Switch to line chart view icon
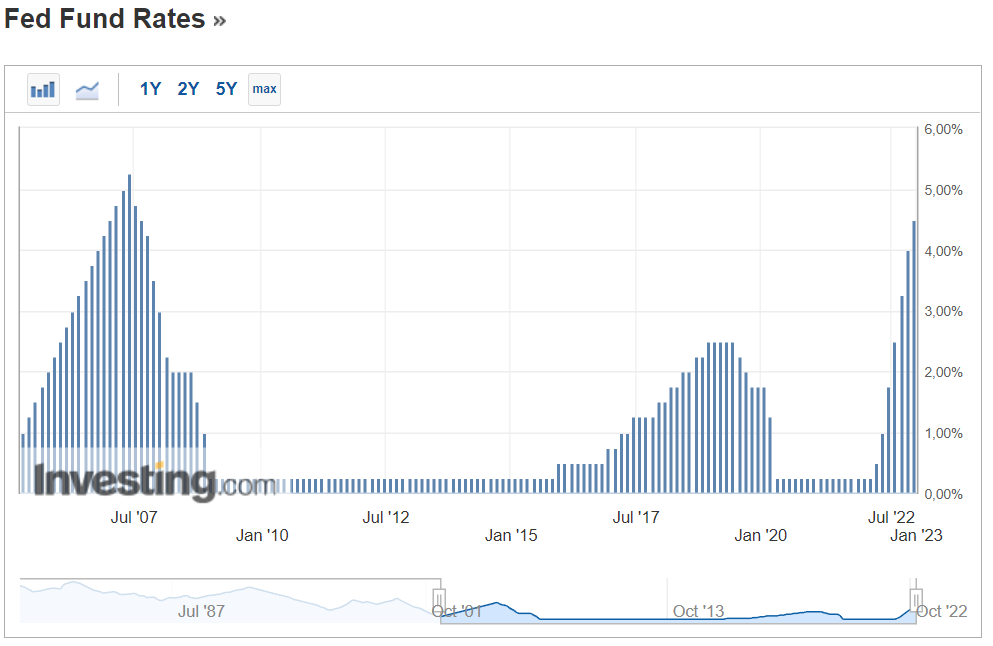 [x=87, y=89]
